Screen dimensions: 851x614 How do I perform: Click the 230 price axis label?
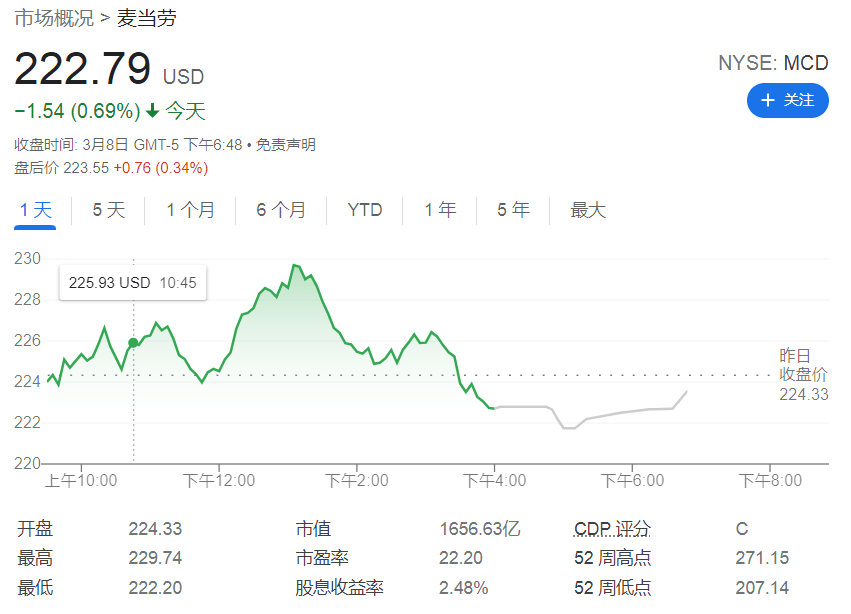[27, 258]
